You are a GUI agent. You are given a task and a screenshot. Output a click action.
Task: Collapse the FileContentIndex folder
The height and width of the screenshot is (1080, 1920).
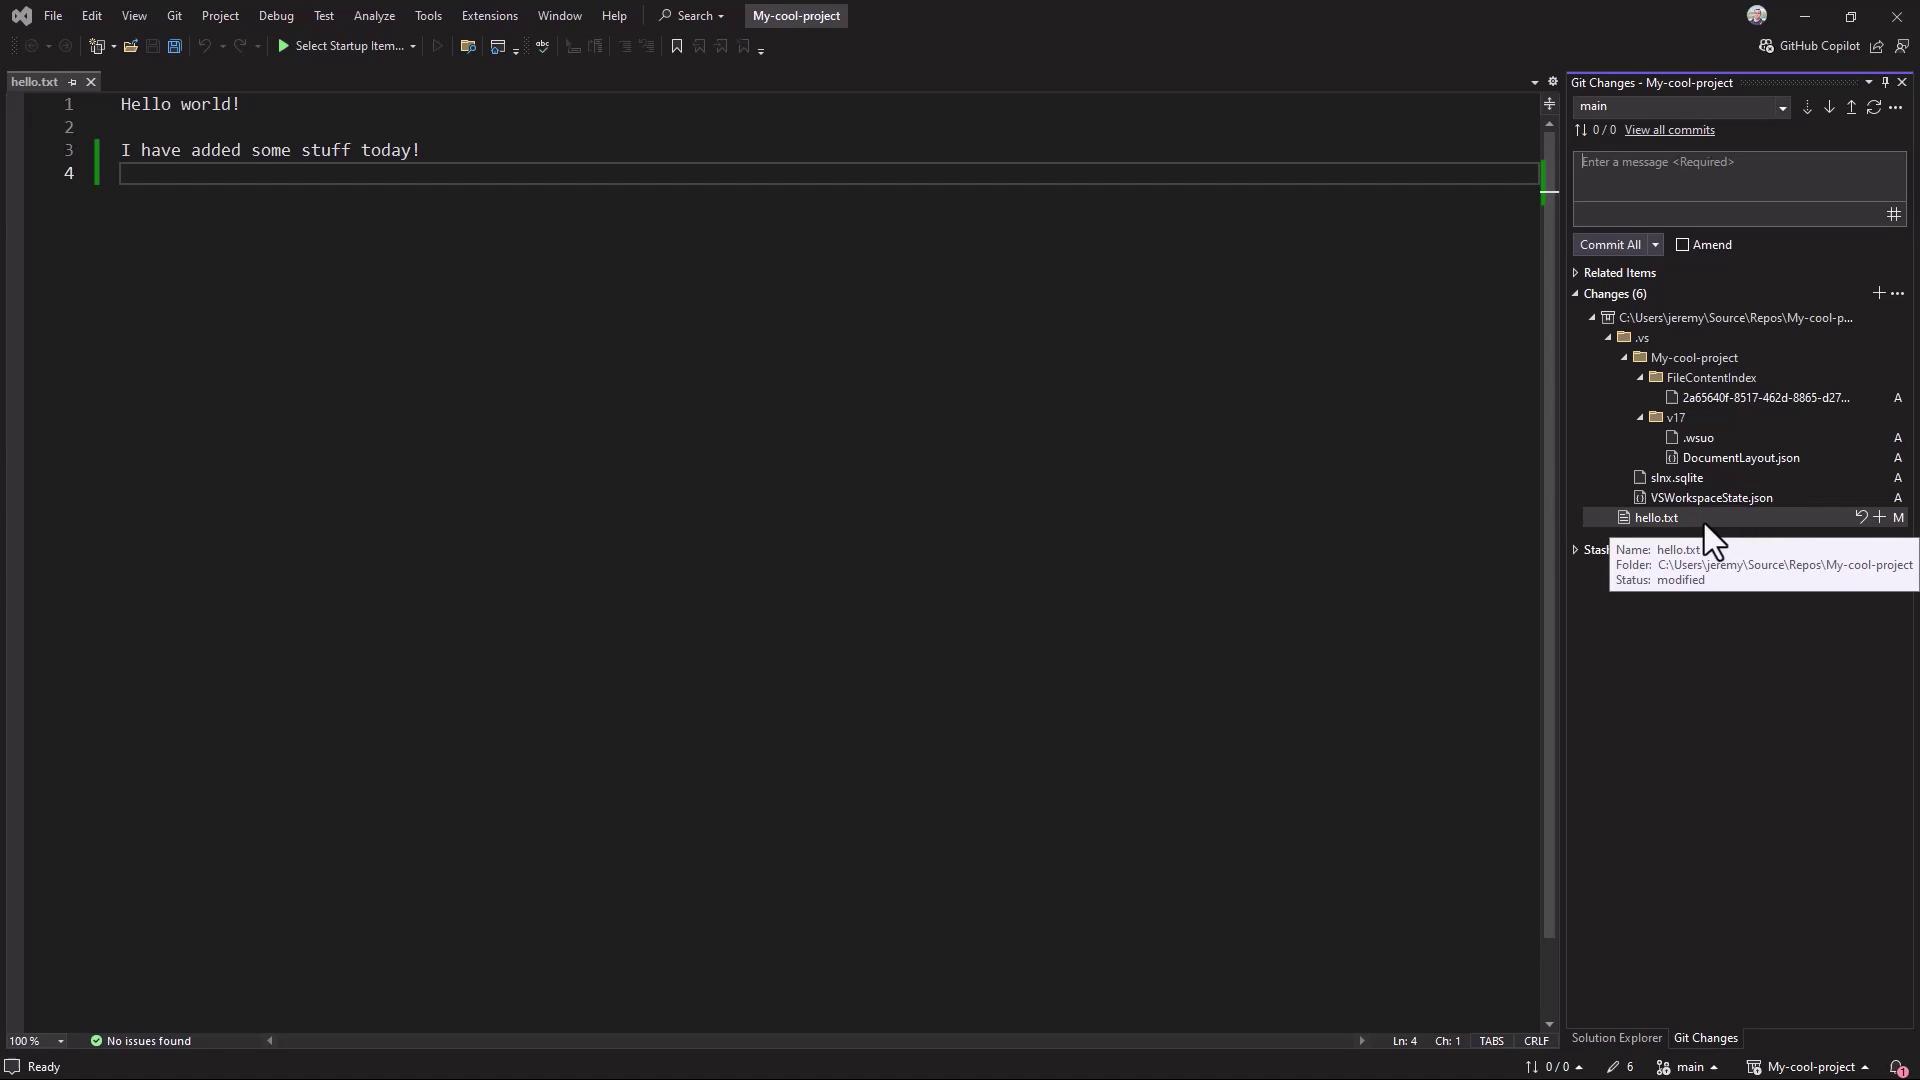1640,378
